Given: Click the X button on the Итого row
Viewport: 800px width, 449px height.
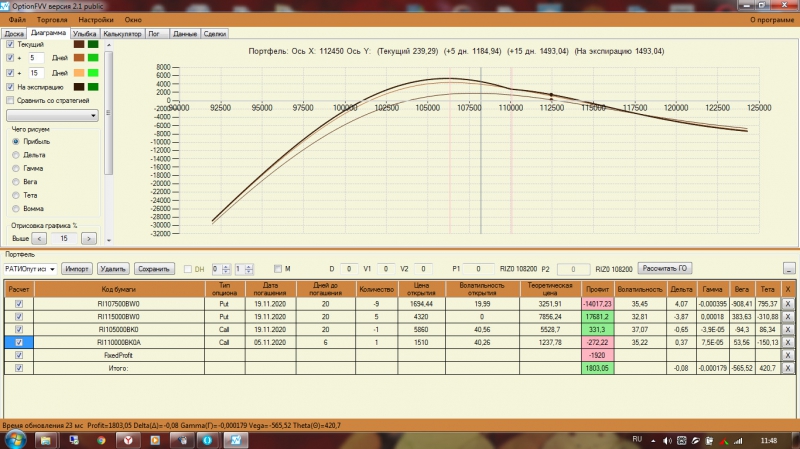Looking at the screenshot, I should pyautogui.click(x=788, y=368).
